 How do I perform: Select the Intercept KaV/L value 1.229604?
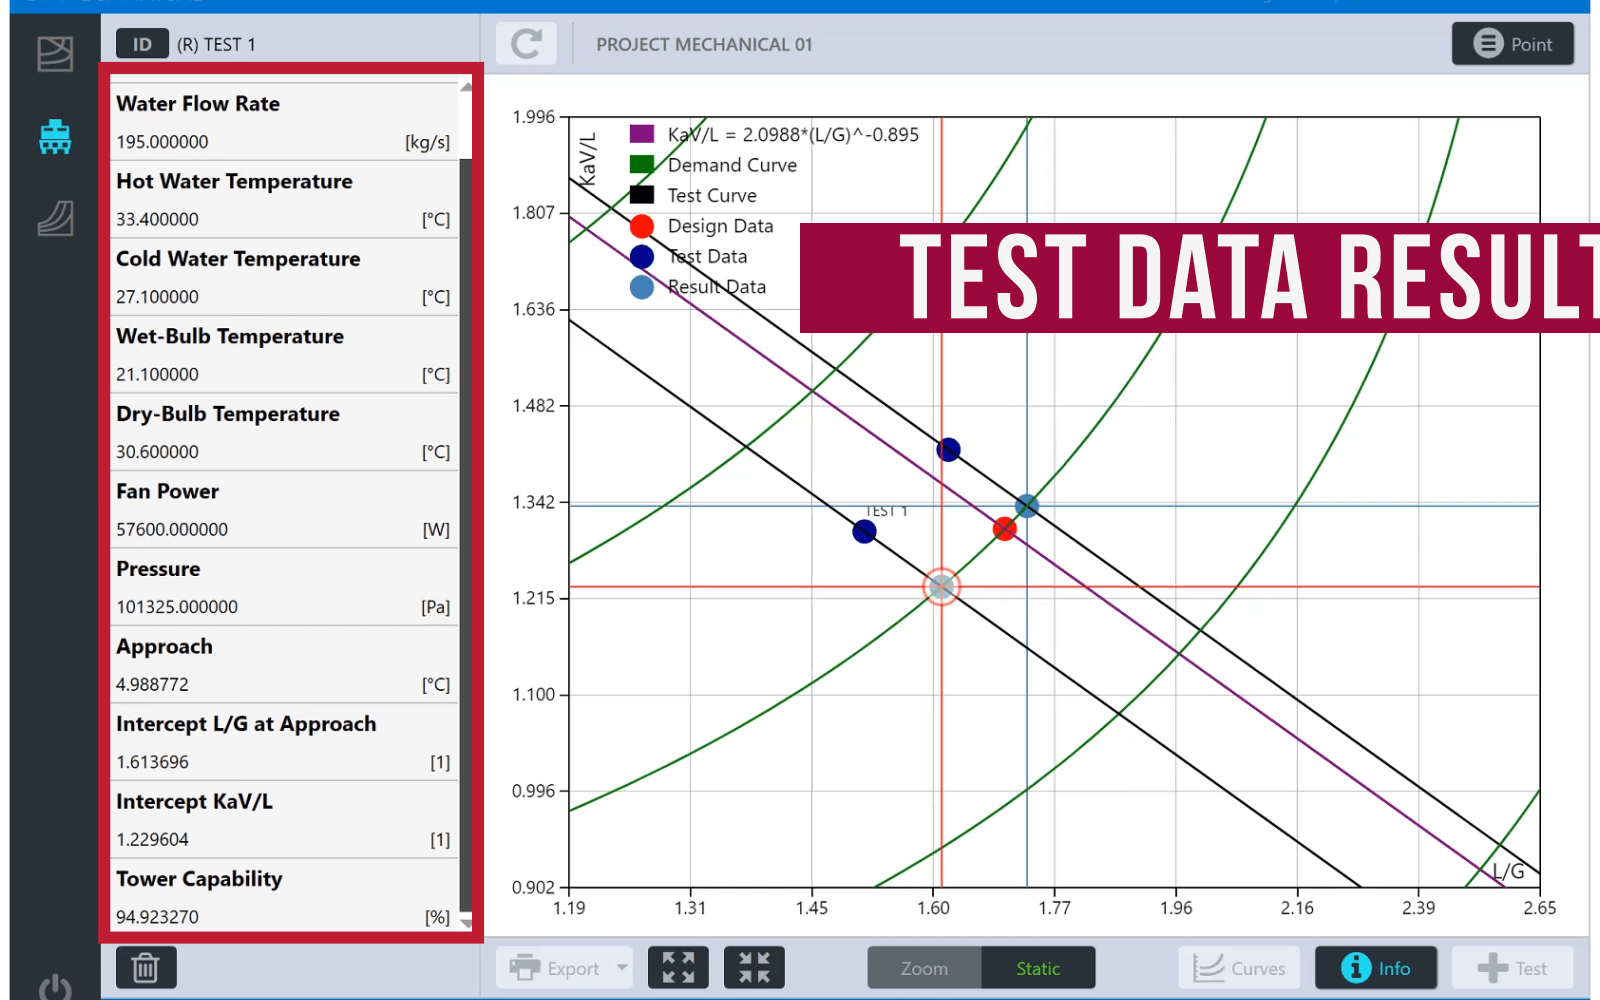click(x=152, y=840)
